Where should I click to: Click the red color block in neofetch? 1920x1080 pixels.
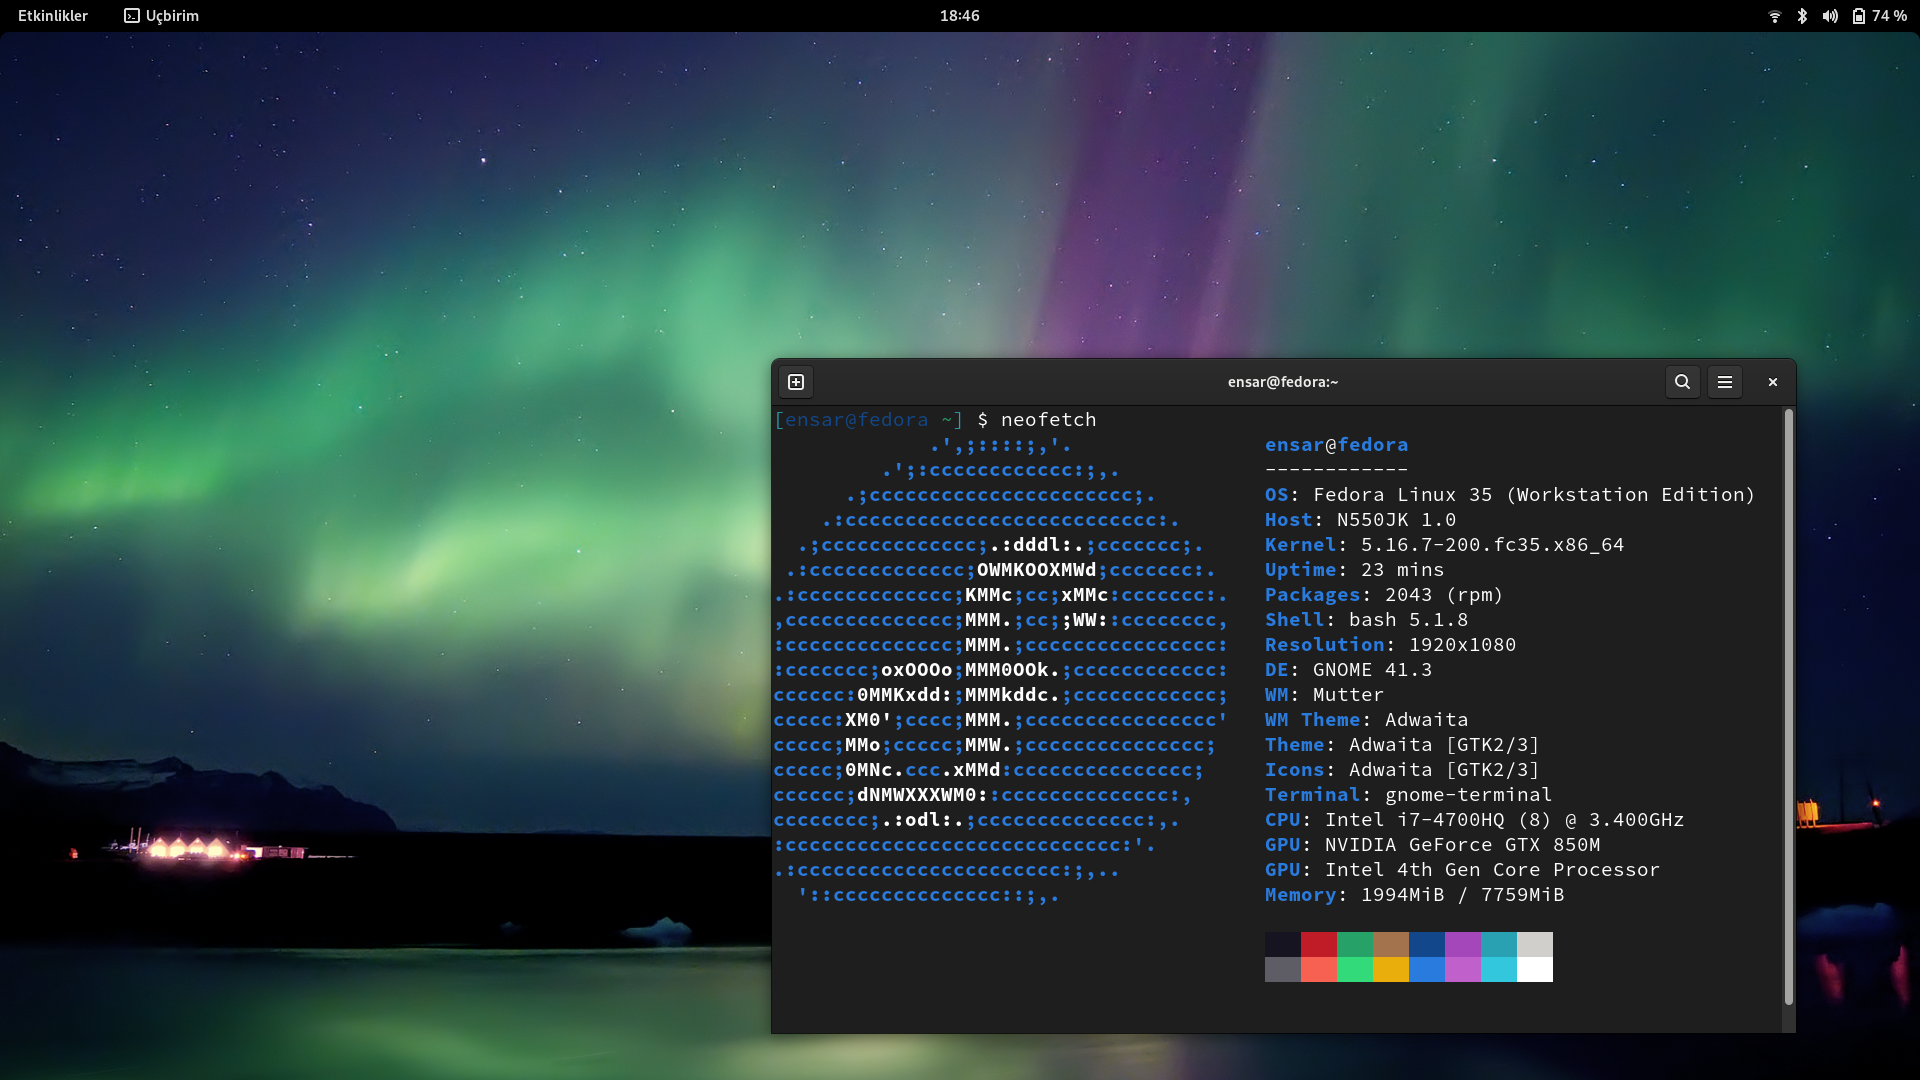pos(1318,944)
